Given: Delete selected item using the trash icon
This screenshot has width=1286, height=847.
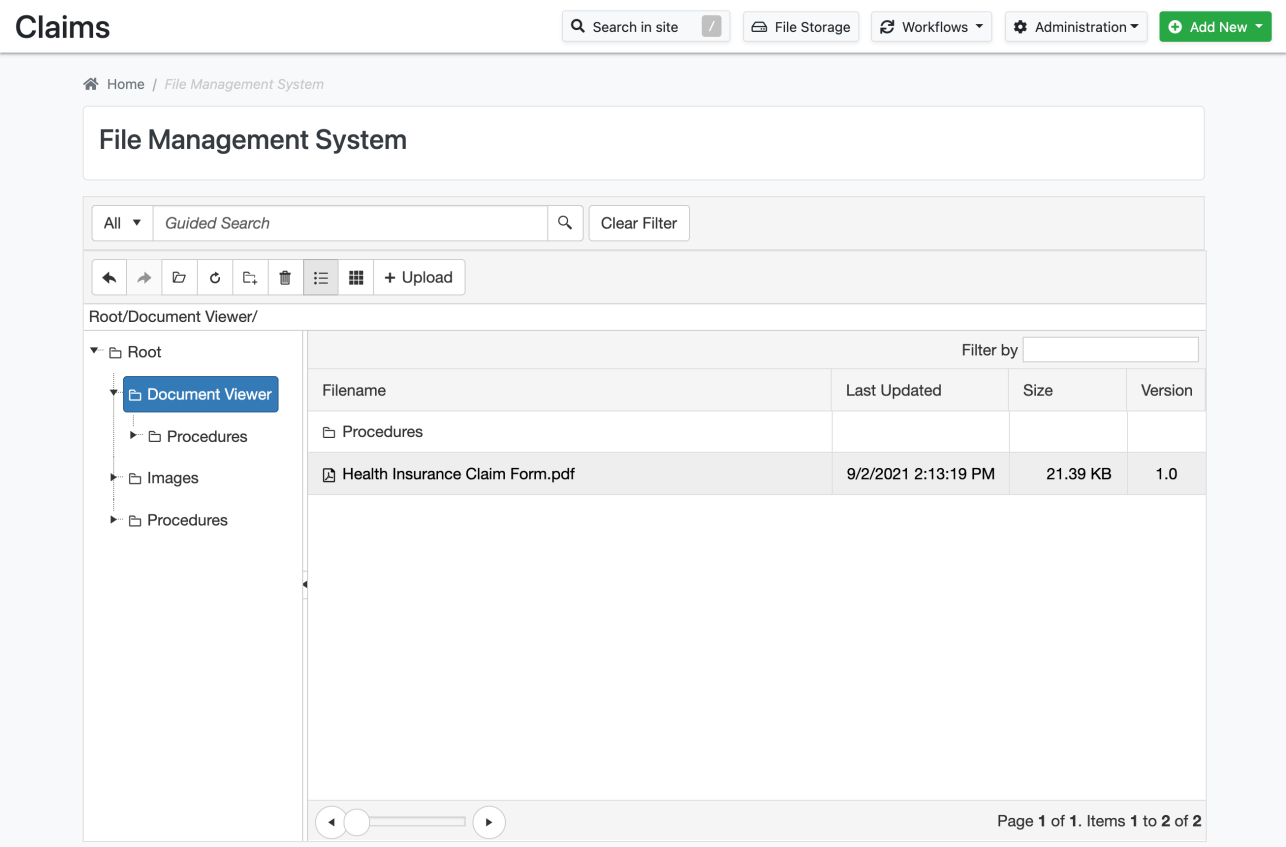Looking at the screenshot, I should [285, 277].
